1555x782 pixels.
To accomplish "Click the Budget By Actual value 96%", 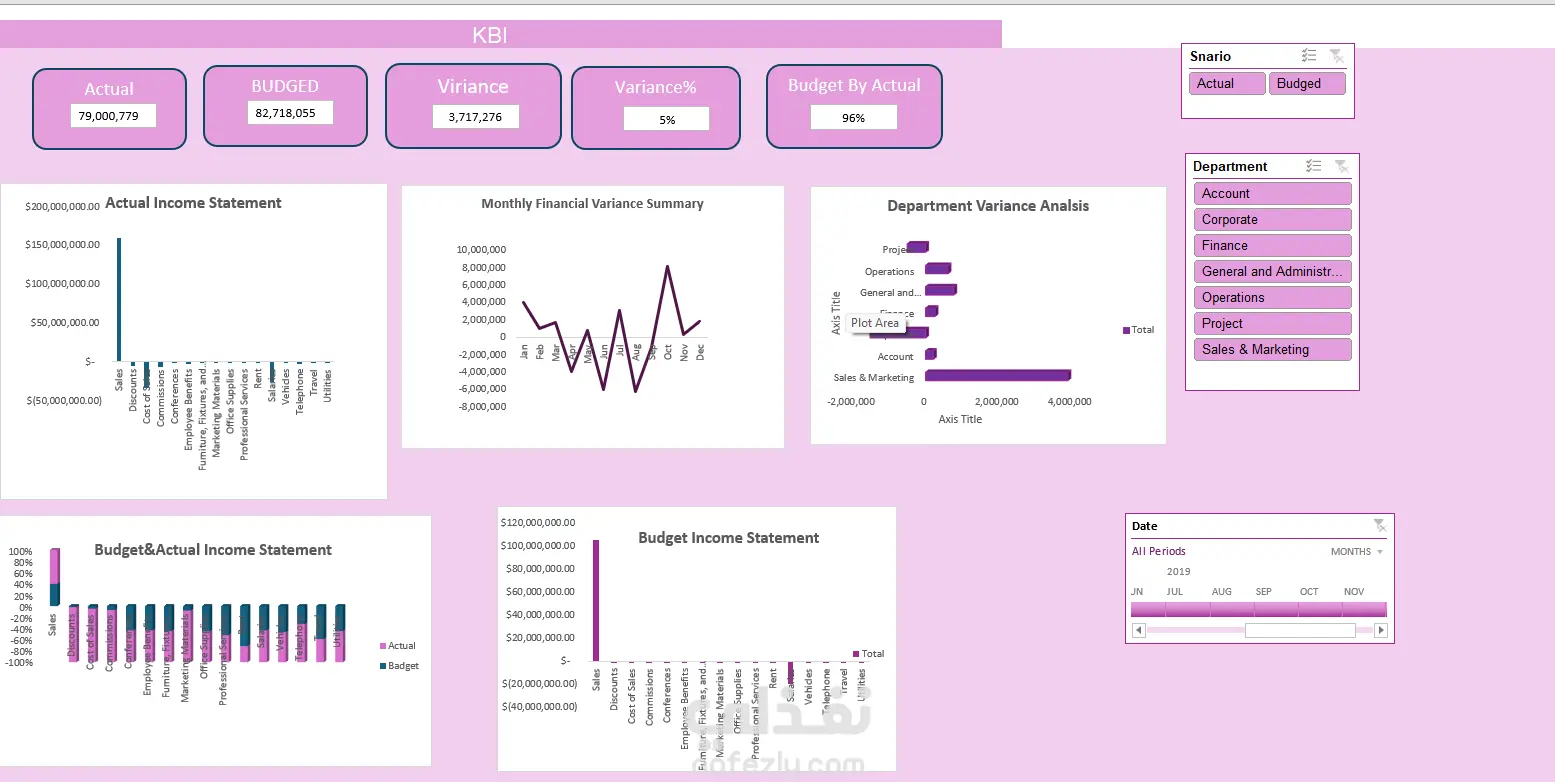I will click(853, 117).
